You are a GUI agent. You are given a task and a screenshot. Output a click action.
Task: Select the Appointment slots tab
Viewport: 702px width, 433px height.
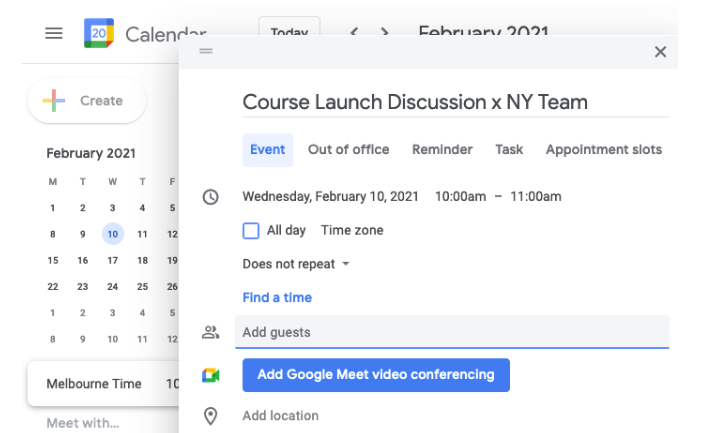pos(603,149)
